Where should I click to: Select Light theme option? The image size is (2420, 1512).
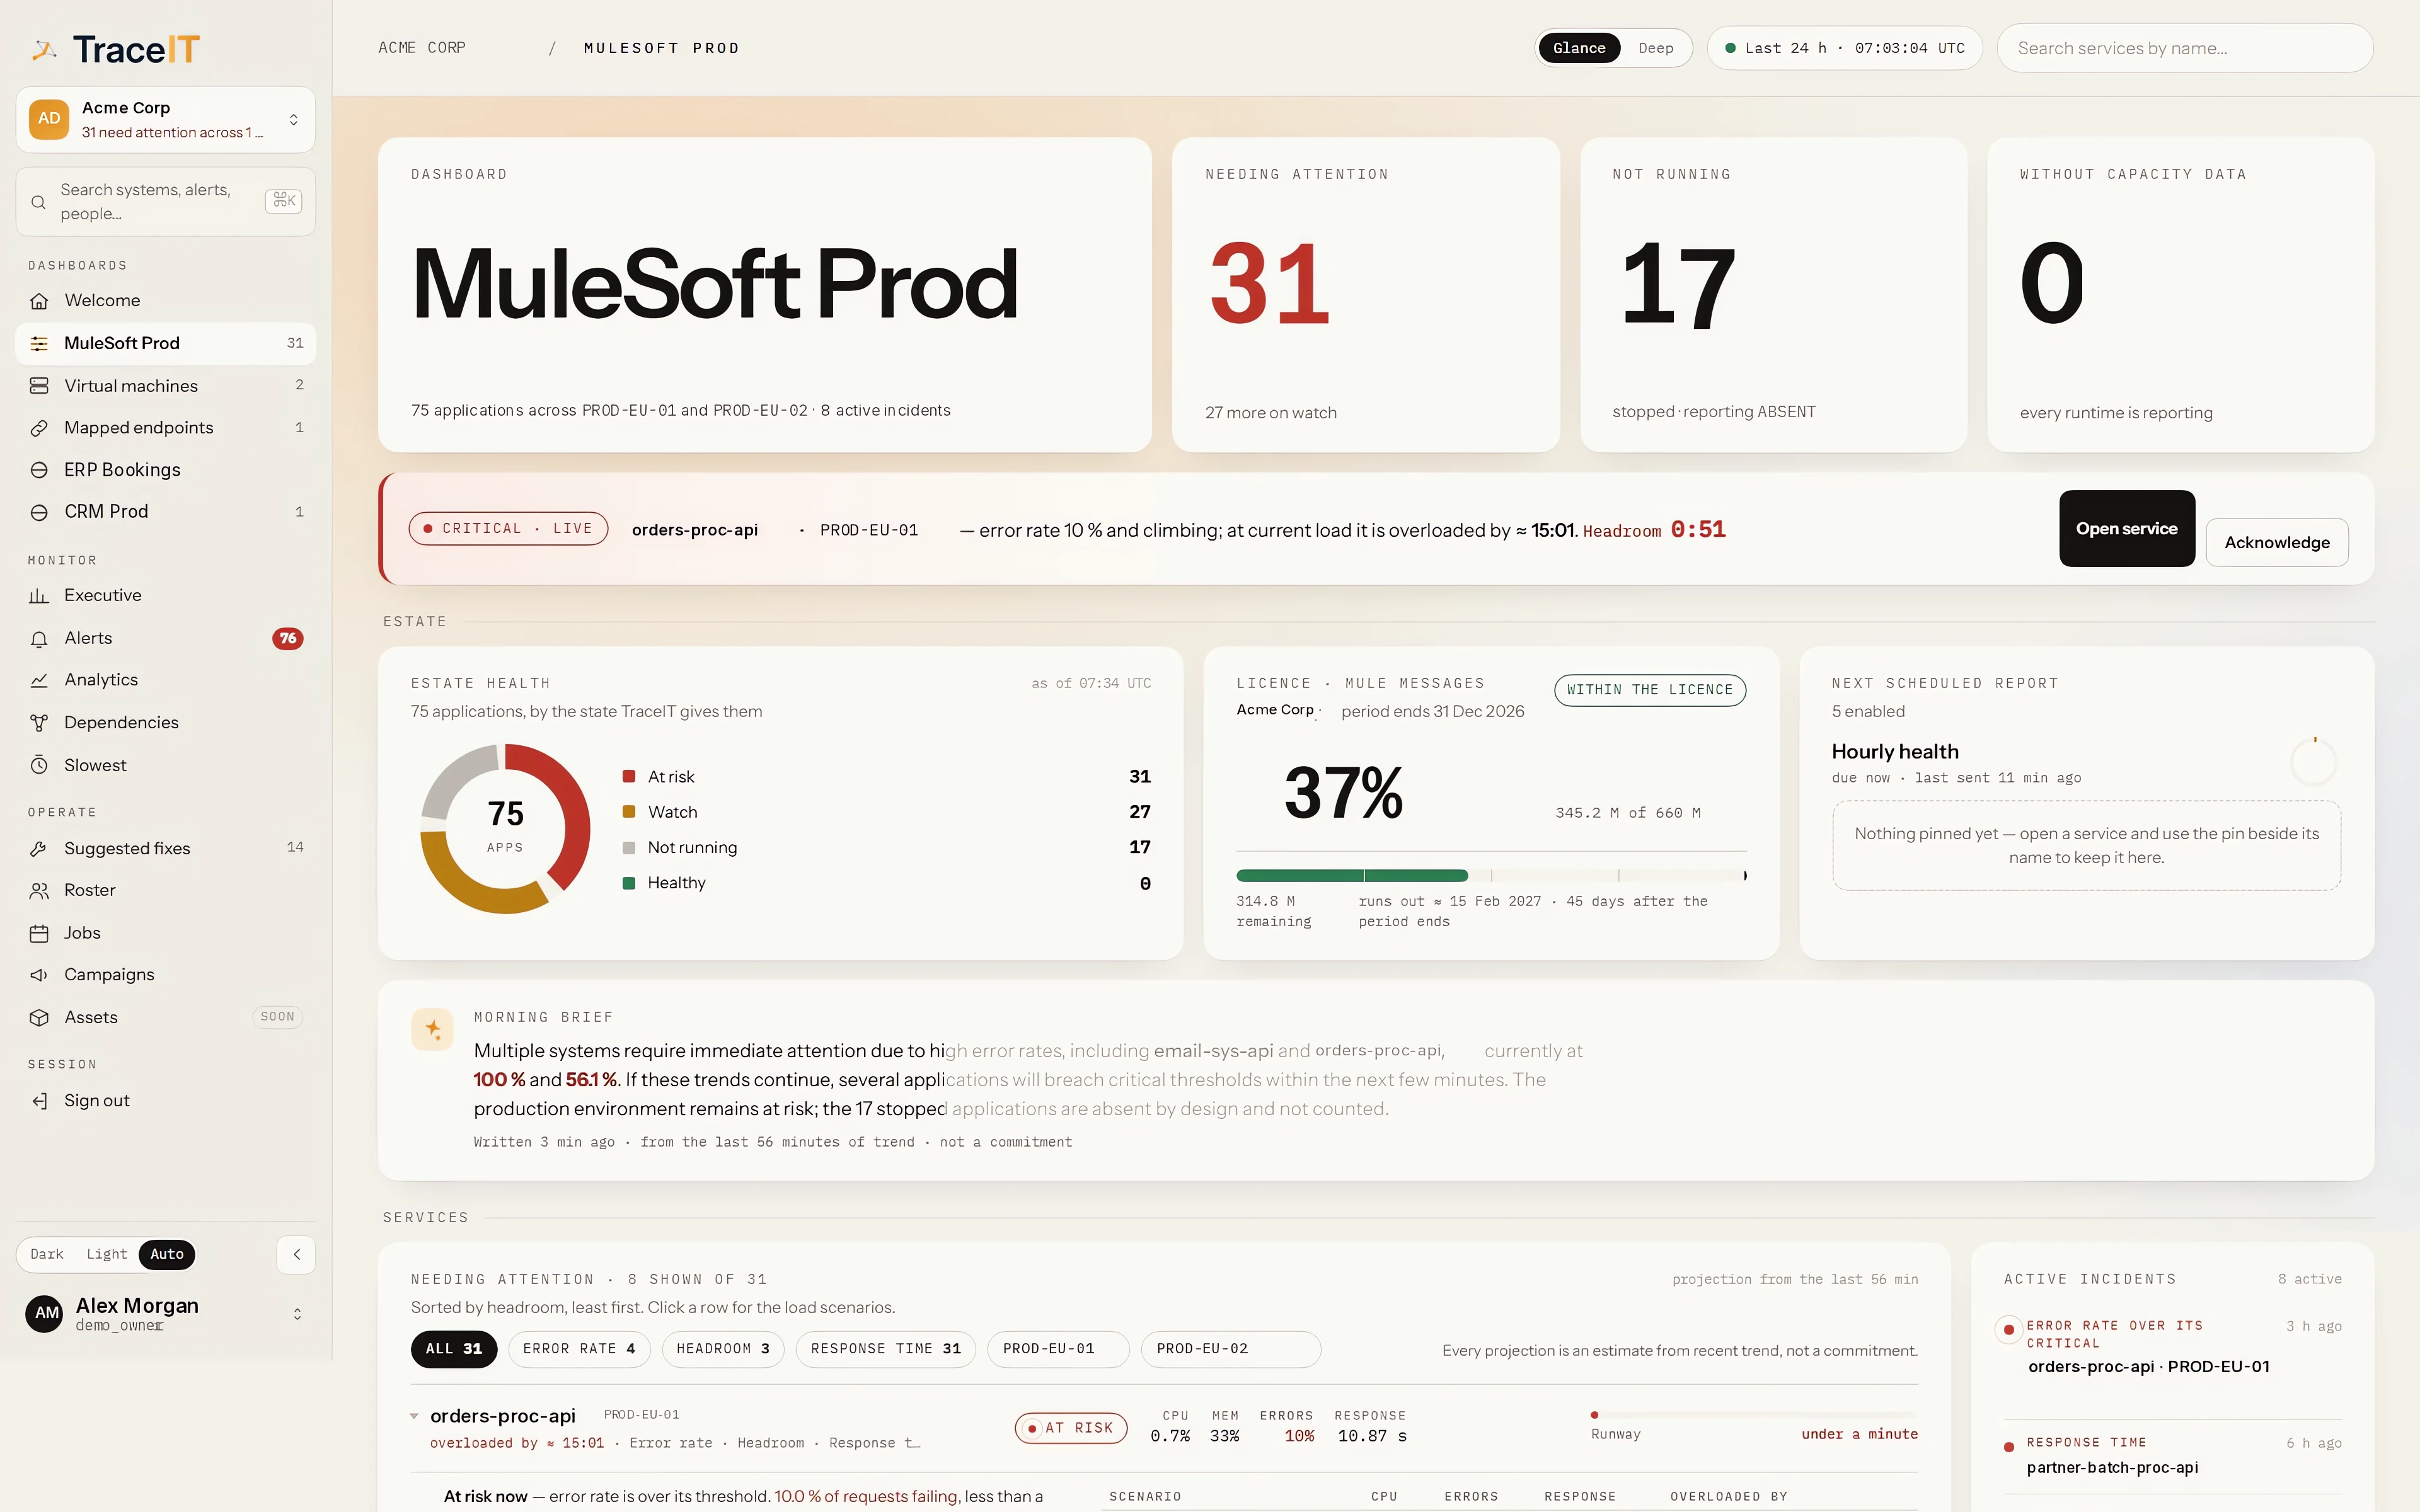106,1254
